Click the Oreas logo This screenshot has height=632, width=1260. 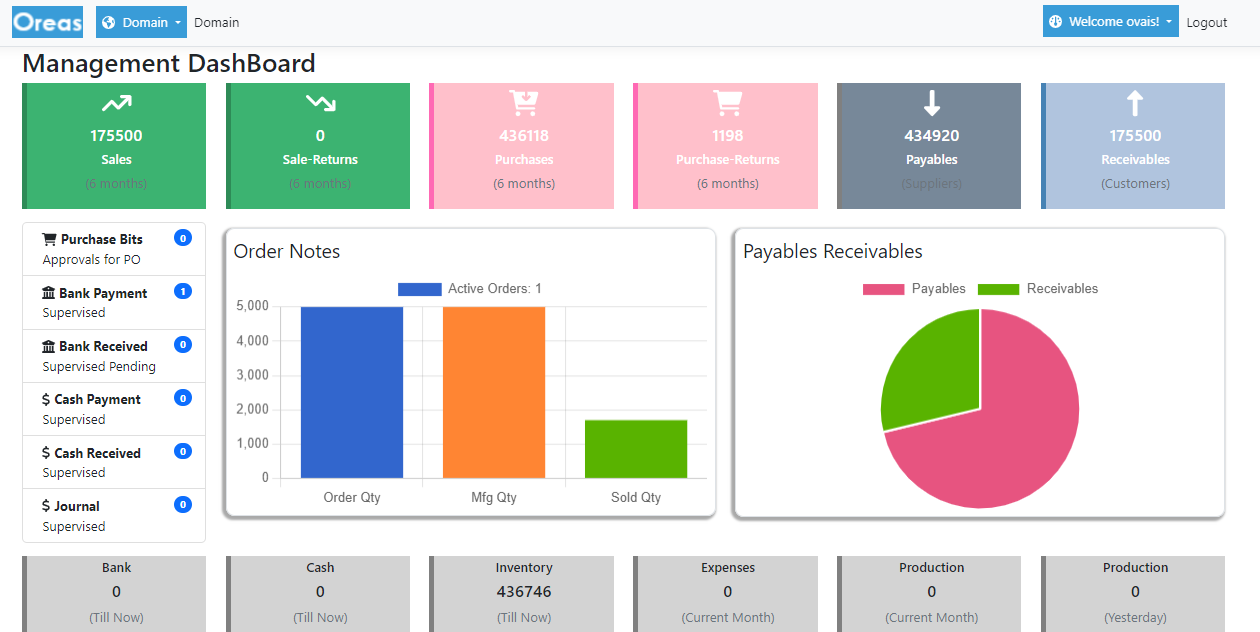(x=47, y=22)
